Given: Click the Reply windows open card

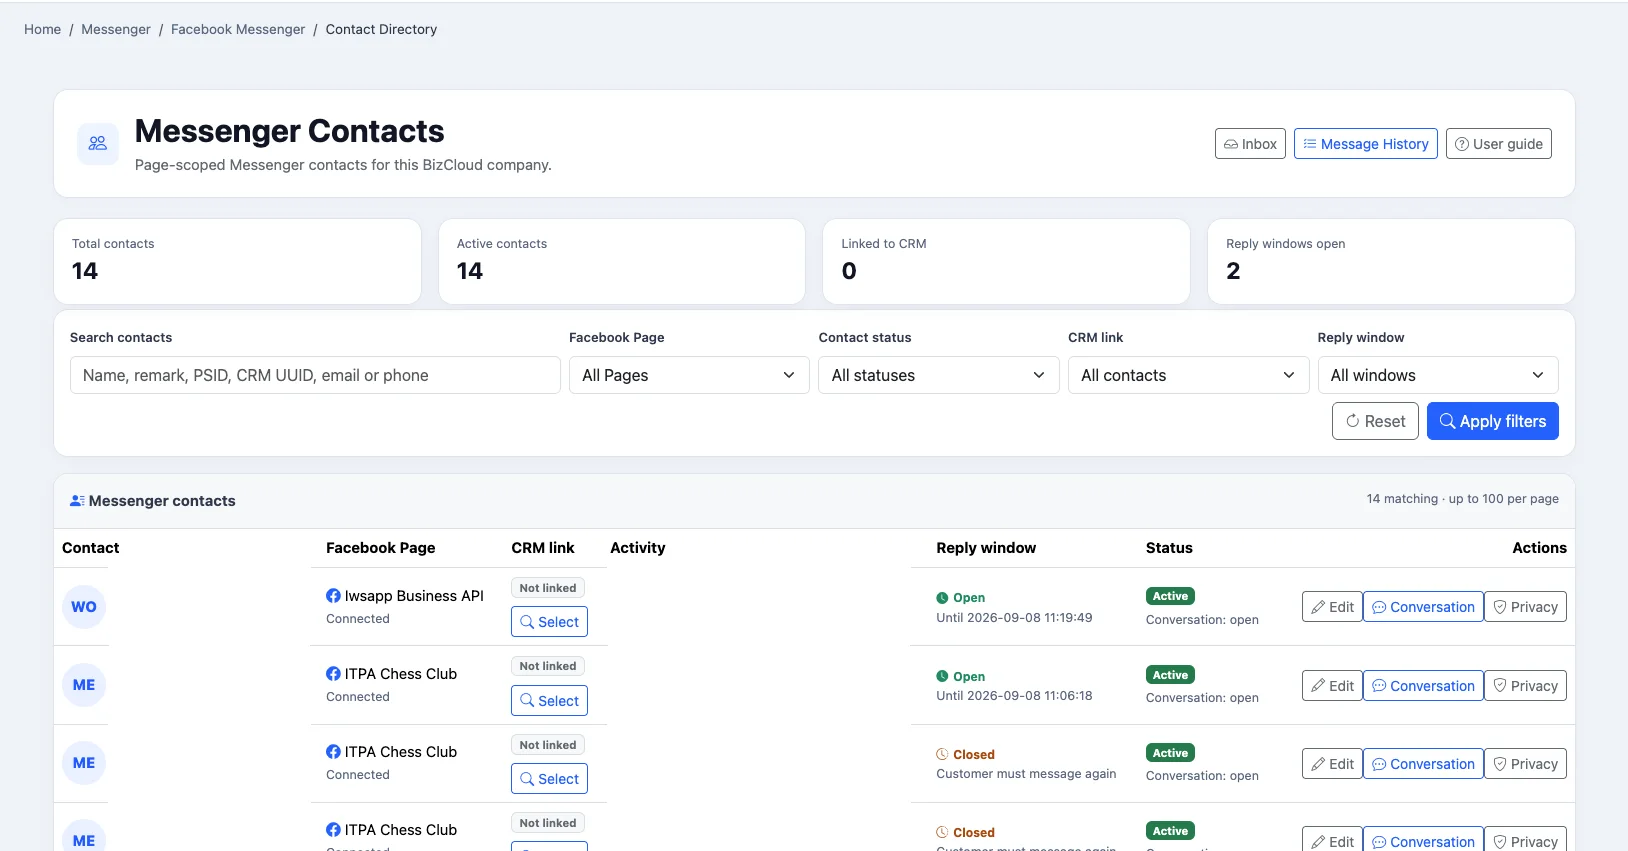Looking at the screenshot, I should click(1391, 261).
